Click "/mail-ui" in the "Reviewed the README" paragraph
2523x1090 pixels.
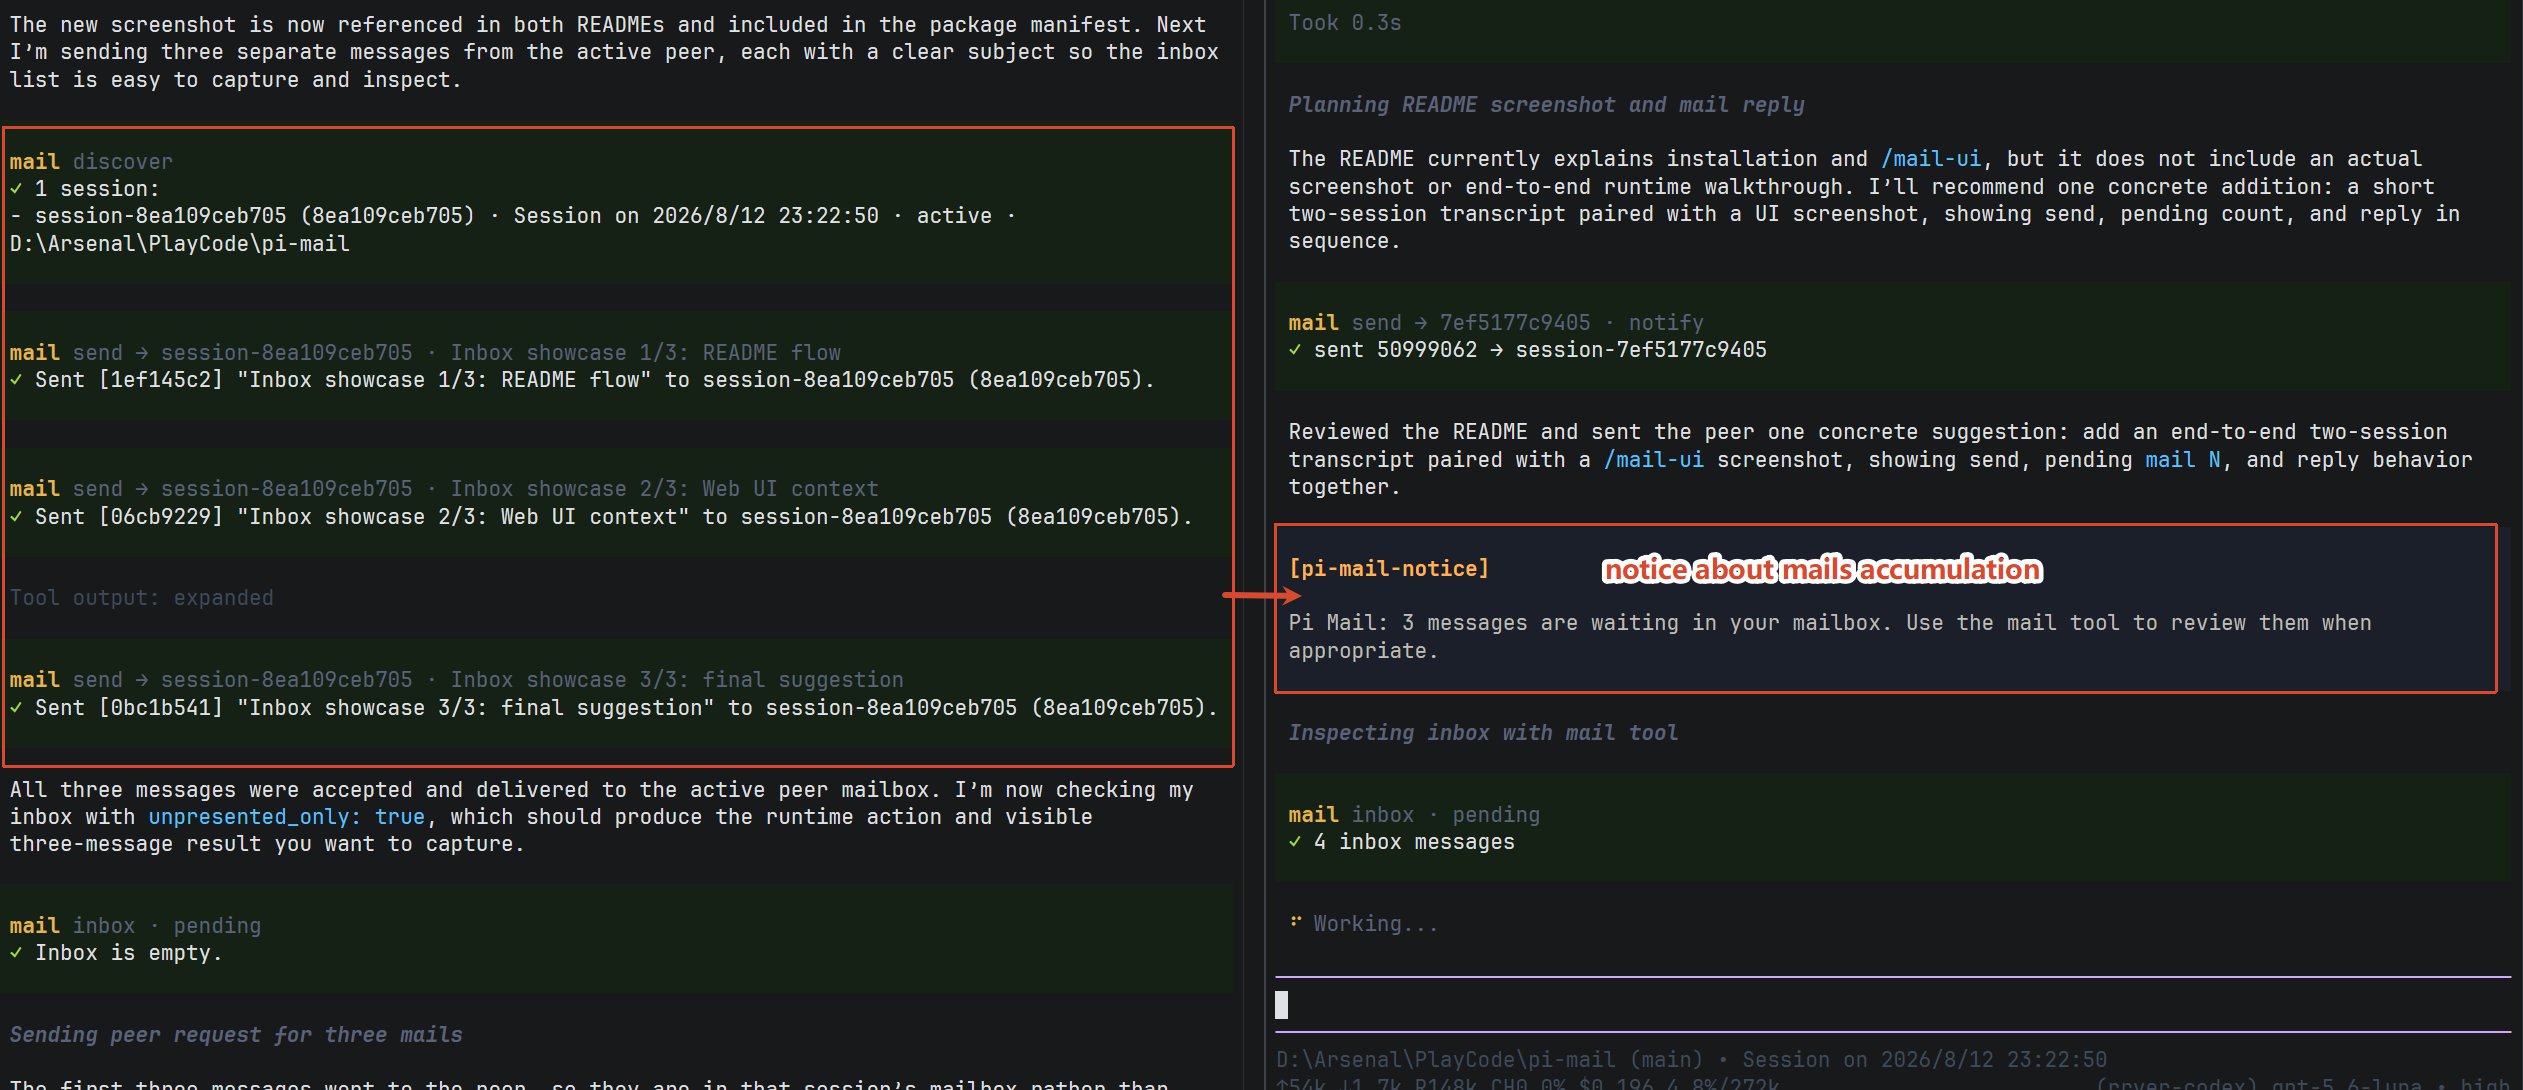[x=1653, y=460]
